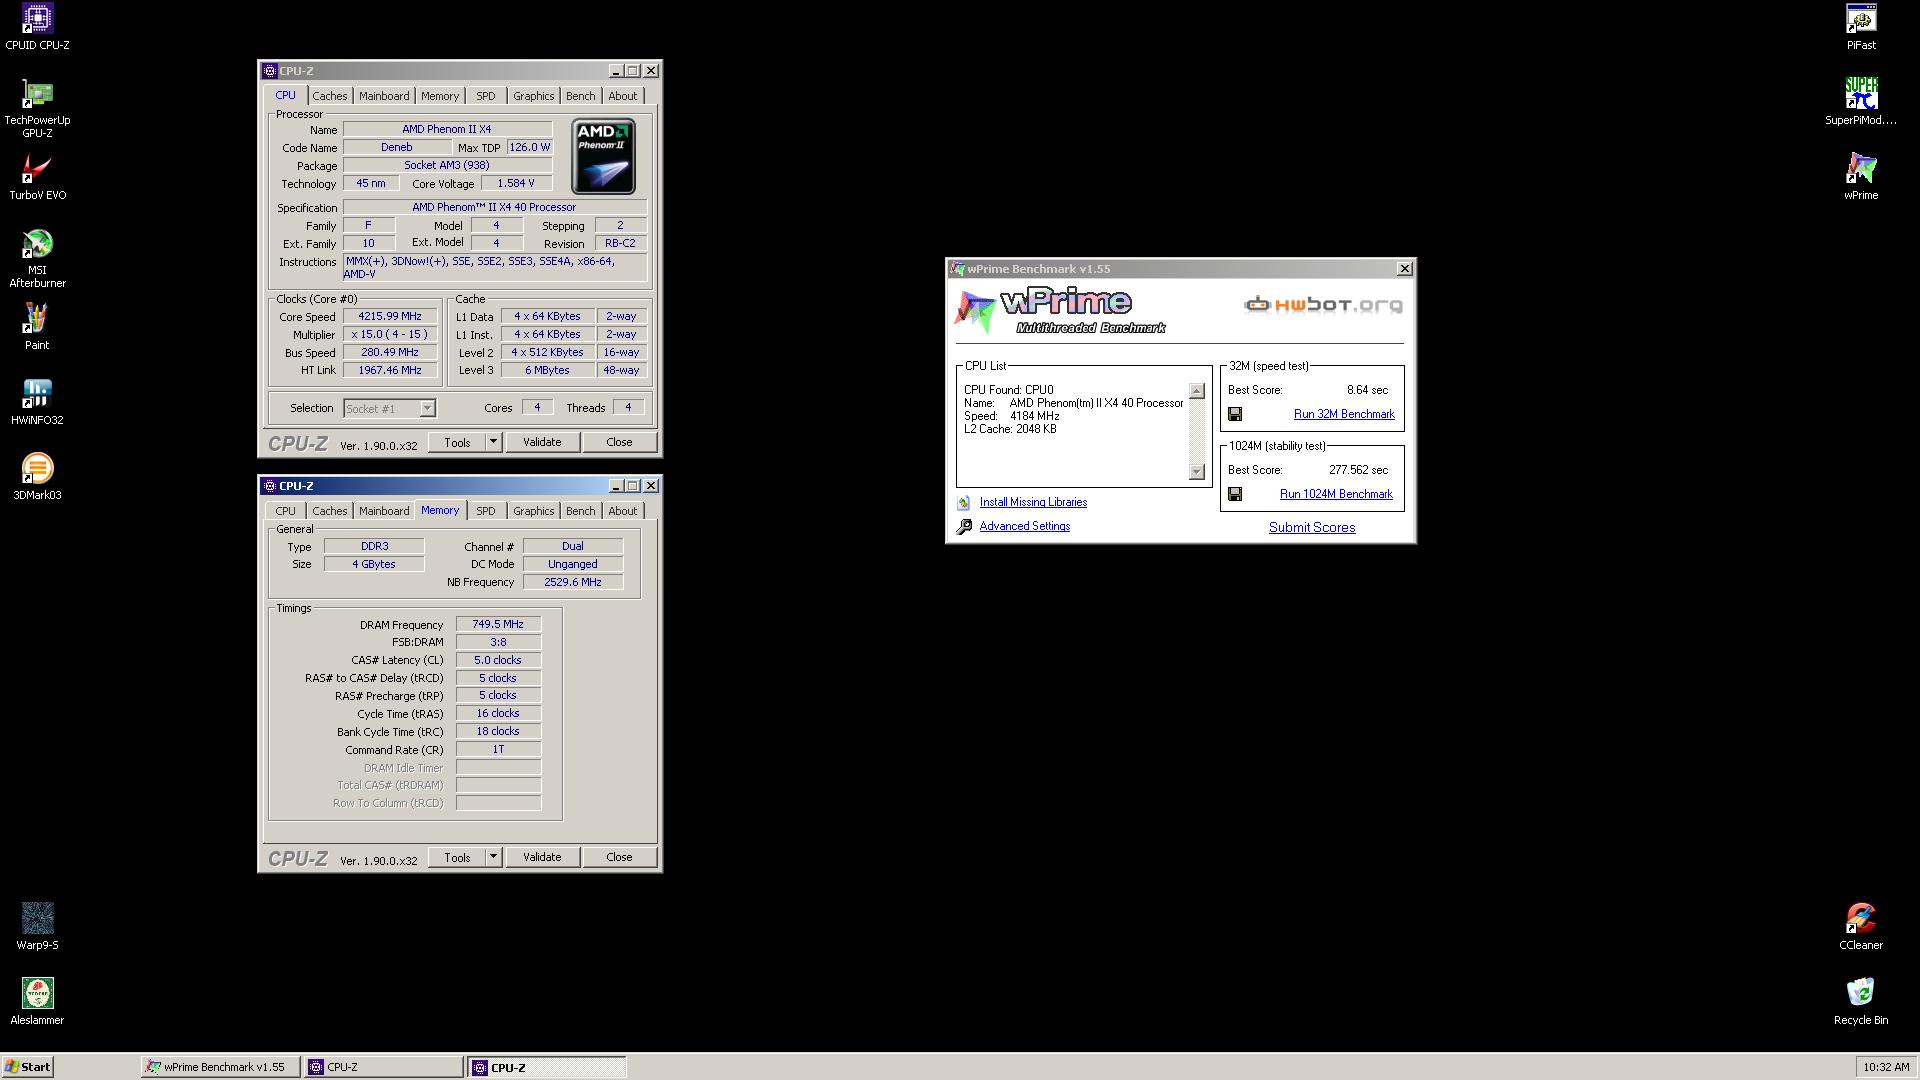Switch to Memory tab in top CPU-Z
Viewport: 1920px width, 1080px height.
click(439, 96)
